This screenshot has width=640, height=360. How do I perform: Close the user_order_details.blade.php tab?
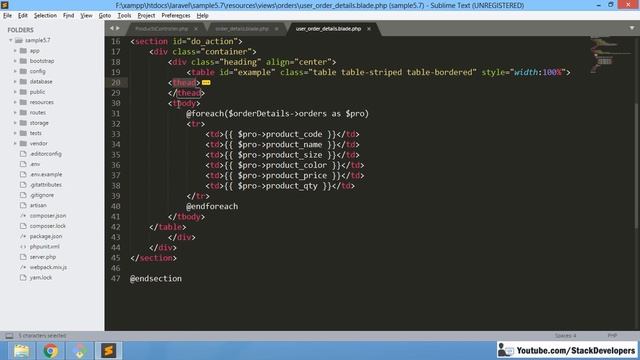(x=369, y=29)
